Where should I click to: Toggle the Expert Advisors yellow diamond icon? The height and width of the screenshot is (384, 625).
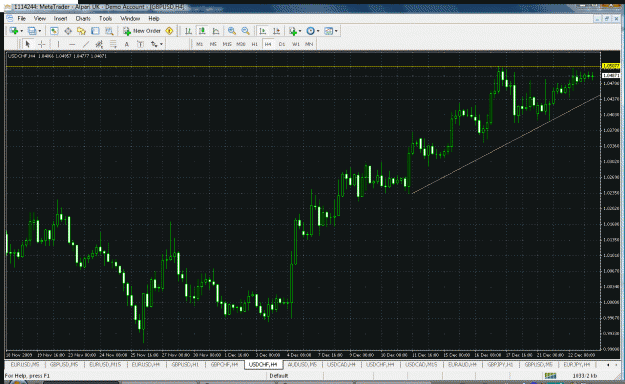coord(169,31)
